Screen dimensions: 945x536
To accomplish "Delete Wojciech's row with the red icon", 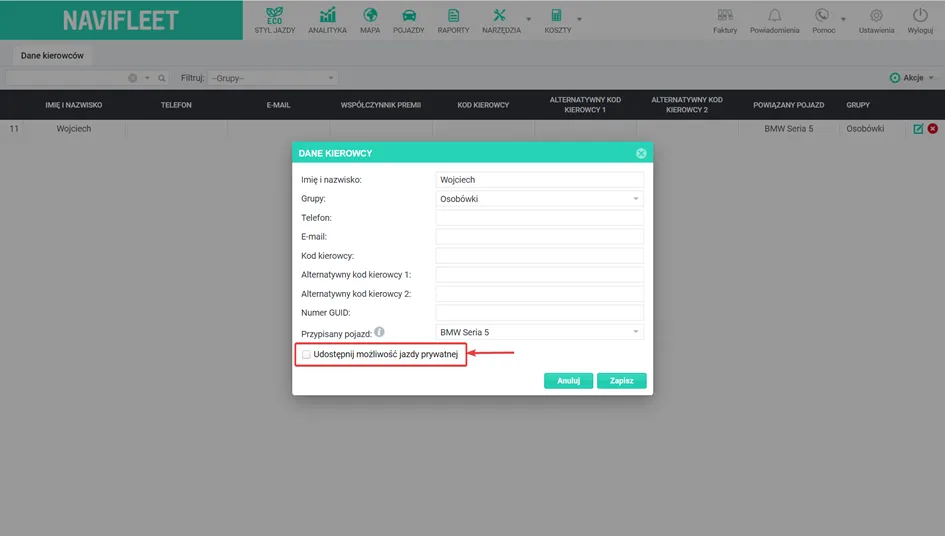I will (x=932, y=128).
